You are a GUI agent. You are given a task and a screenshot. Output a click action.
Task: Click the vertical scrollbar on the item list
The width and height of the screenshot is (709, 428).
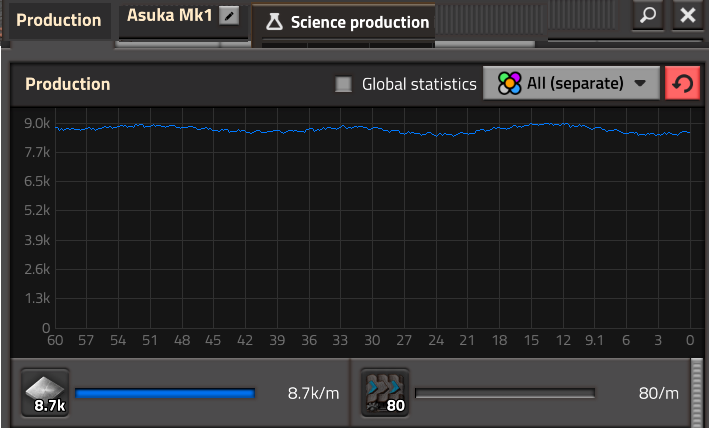point(697,392)
